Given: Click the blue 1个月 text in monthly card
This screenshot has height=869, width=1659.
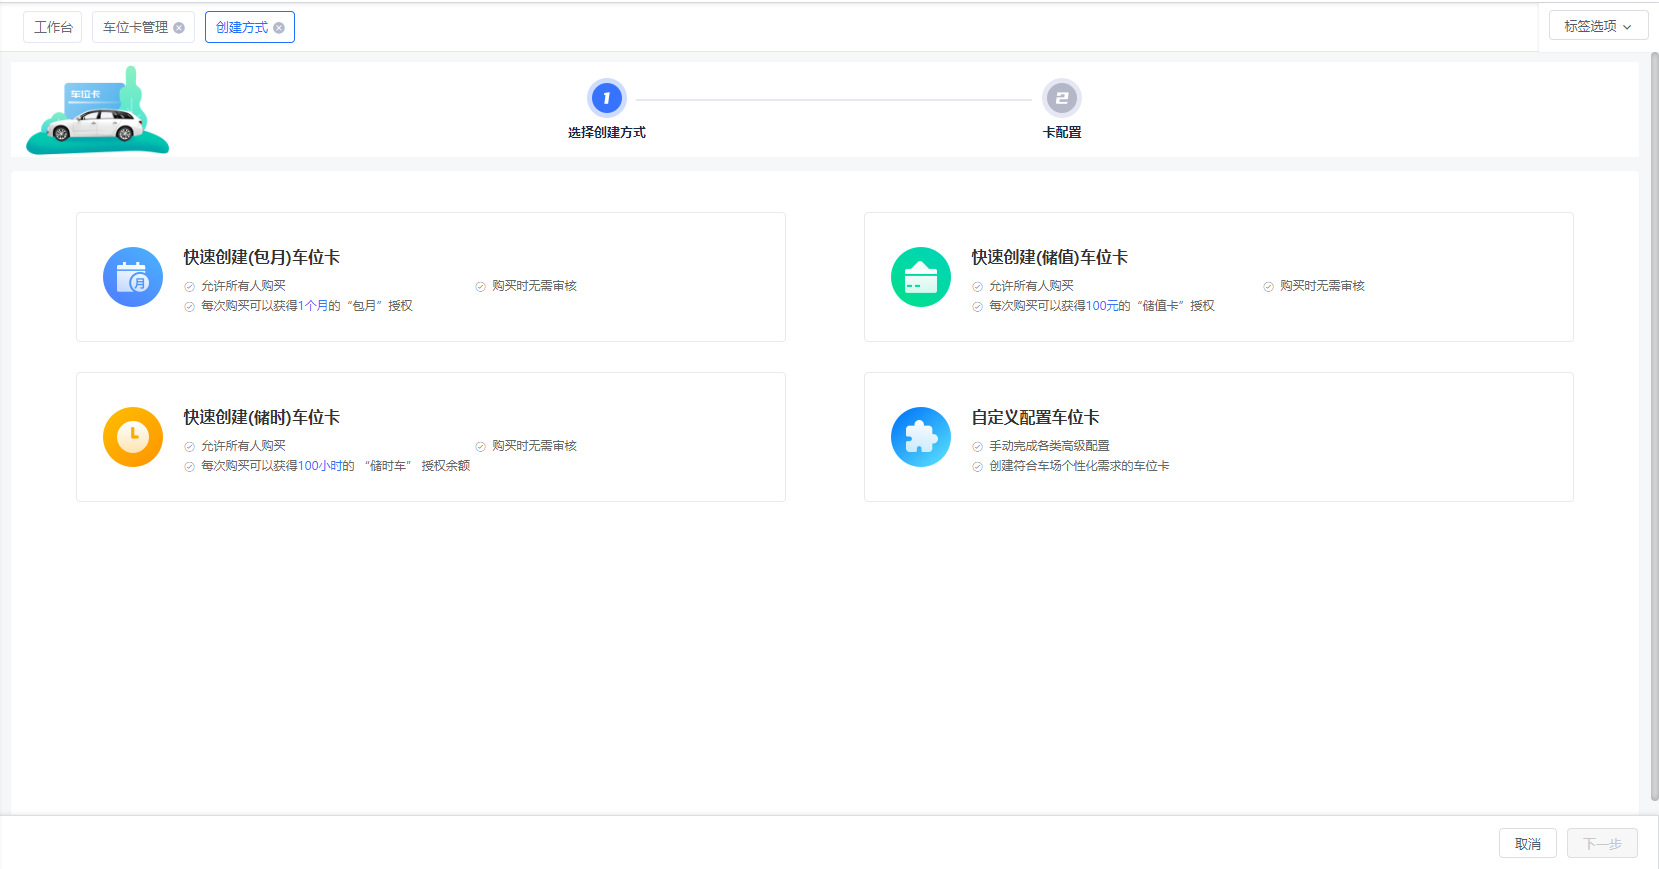Looking at the screenshot, I should (313, 306).
